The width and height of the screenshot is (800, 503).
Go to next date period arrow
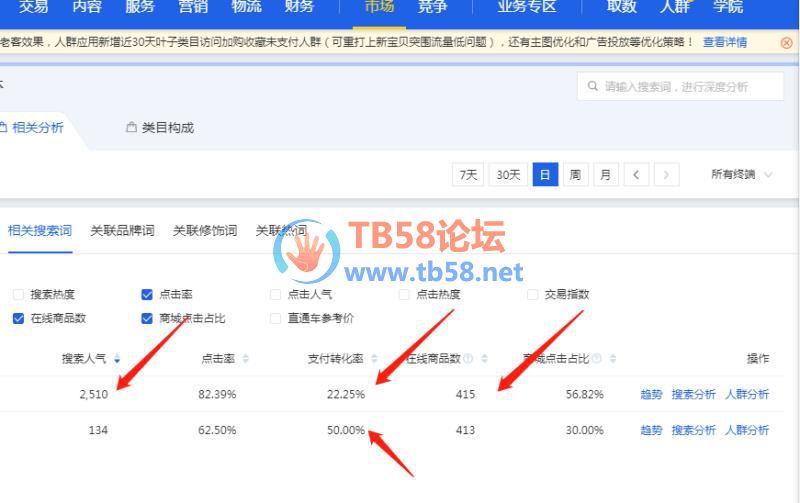pos(666,175)
